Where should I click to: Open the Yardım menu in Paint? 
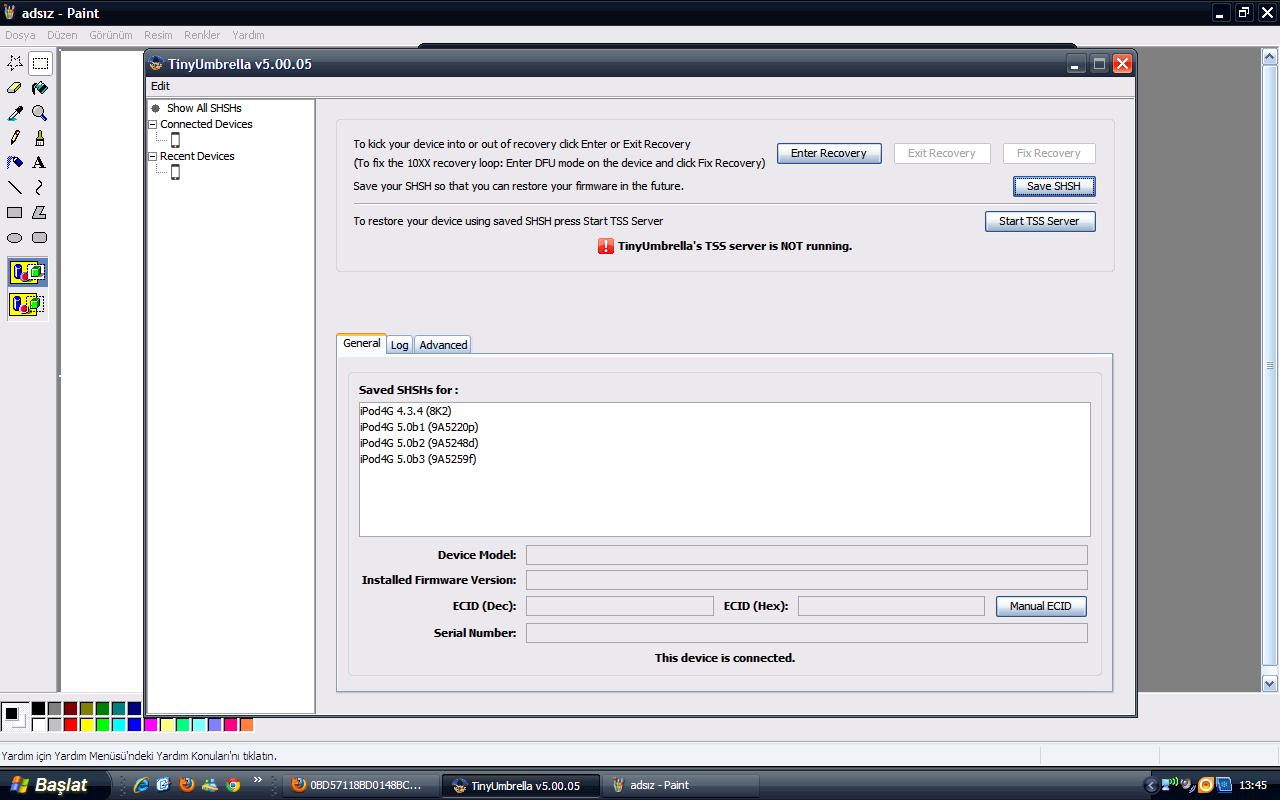click(x=248, y=35)
